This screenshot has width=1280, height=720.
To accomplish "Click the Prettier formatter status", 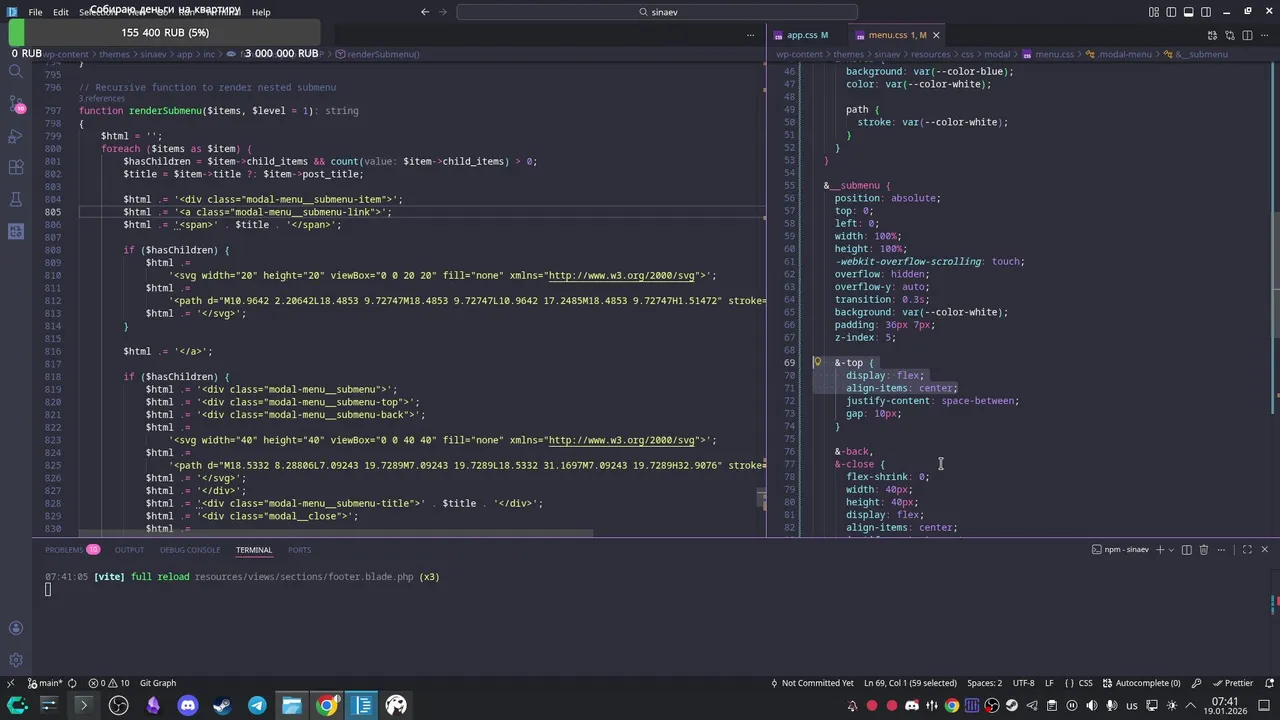I will 1232,683.
